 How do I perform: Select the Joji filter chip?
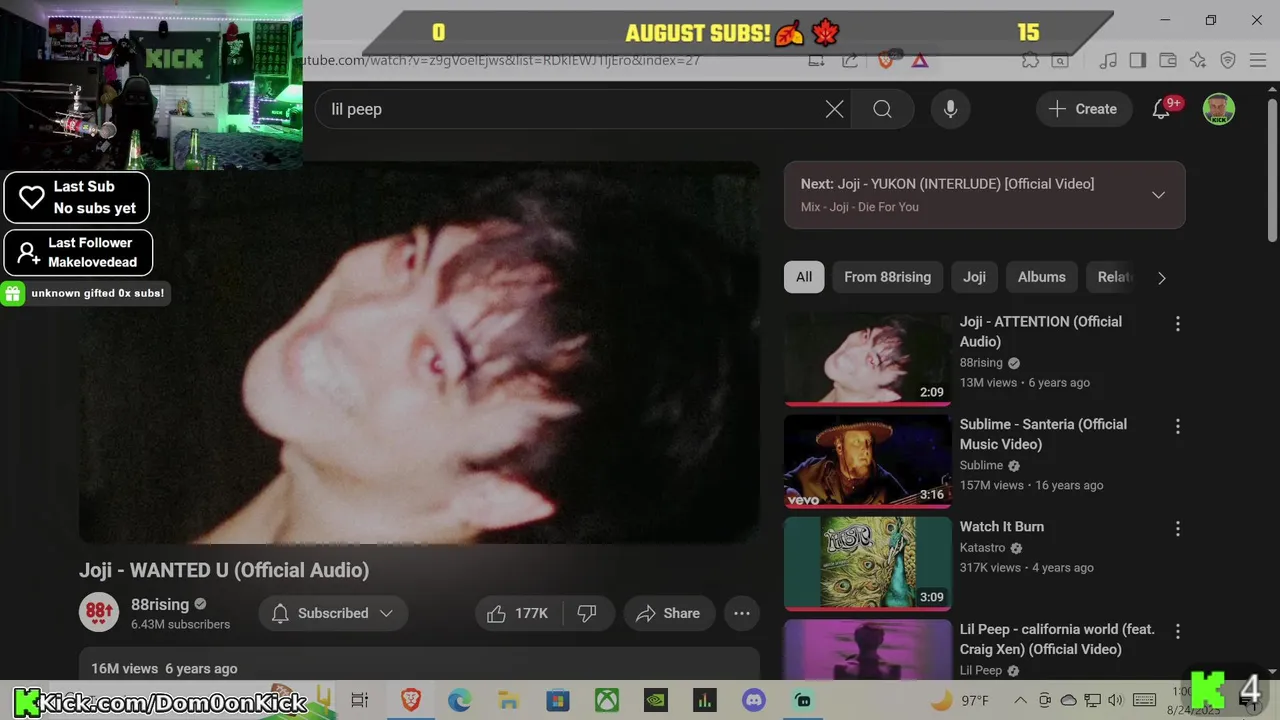[x=974, y=277]
